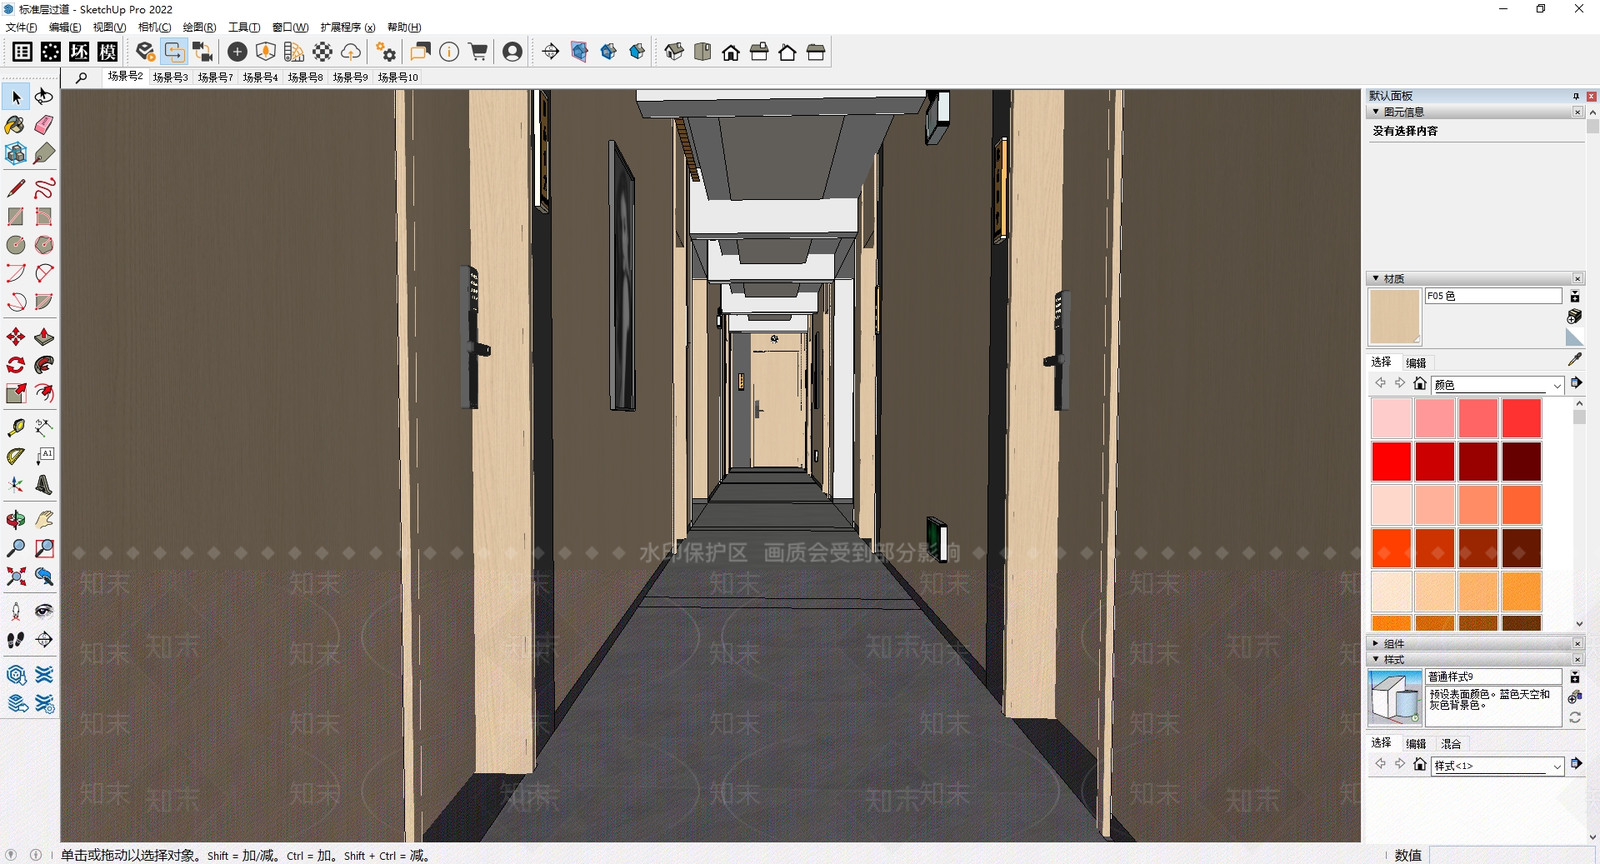
Task: Open the Extension Warehouse cart icon
Action: click(x=478, y=52)
